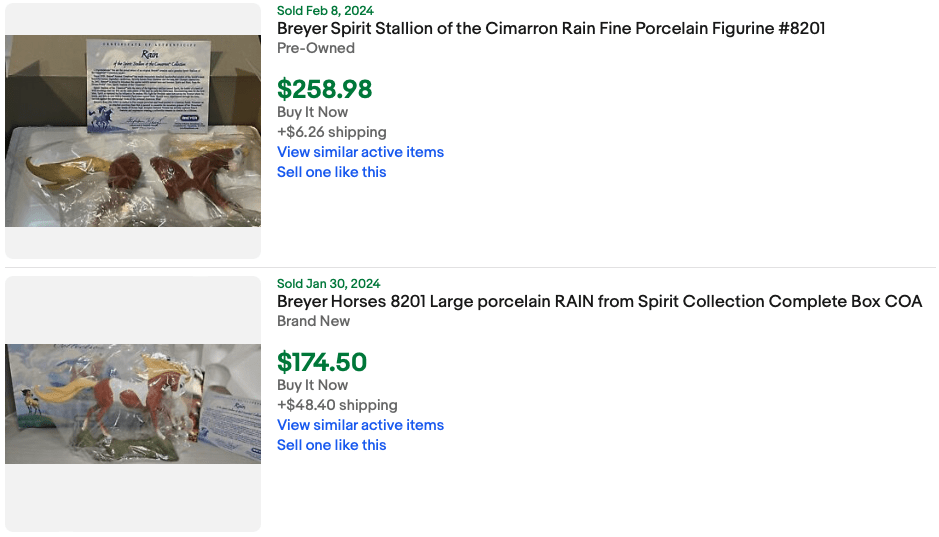Click Sell one like this under $174.50 listing

[331, 445]
